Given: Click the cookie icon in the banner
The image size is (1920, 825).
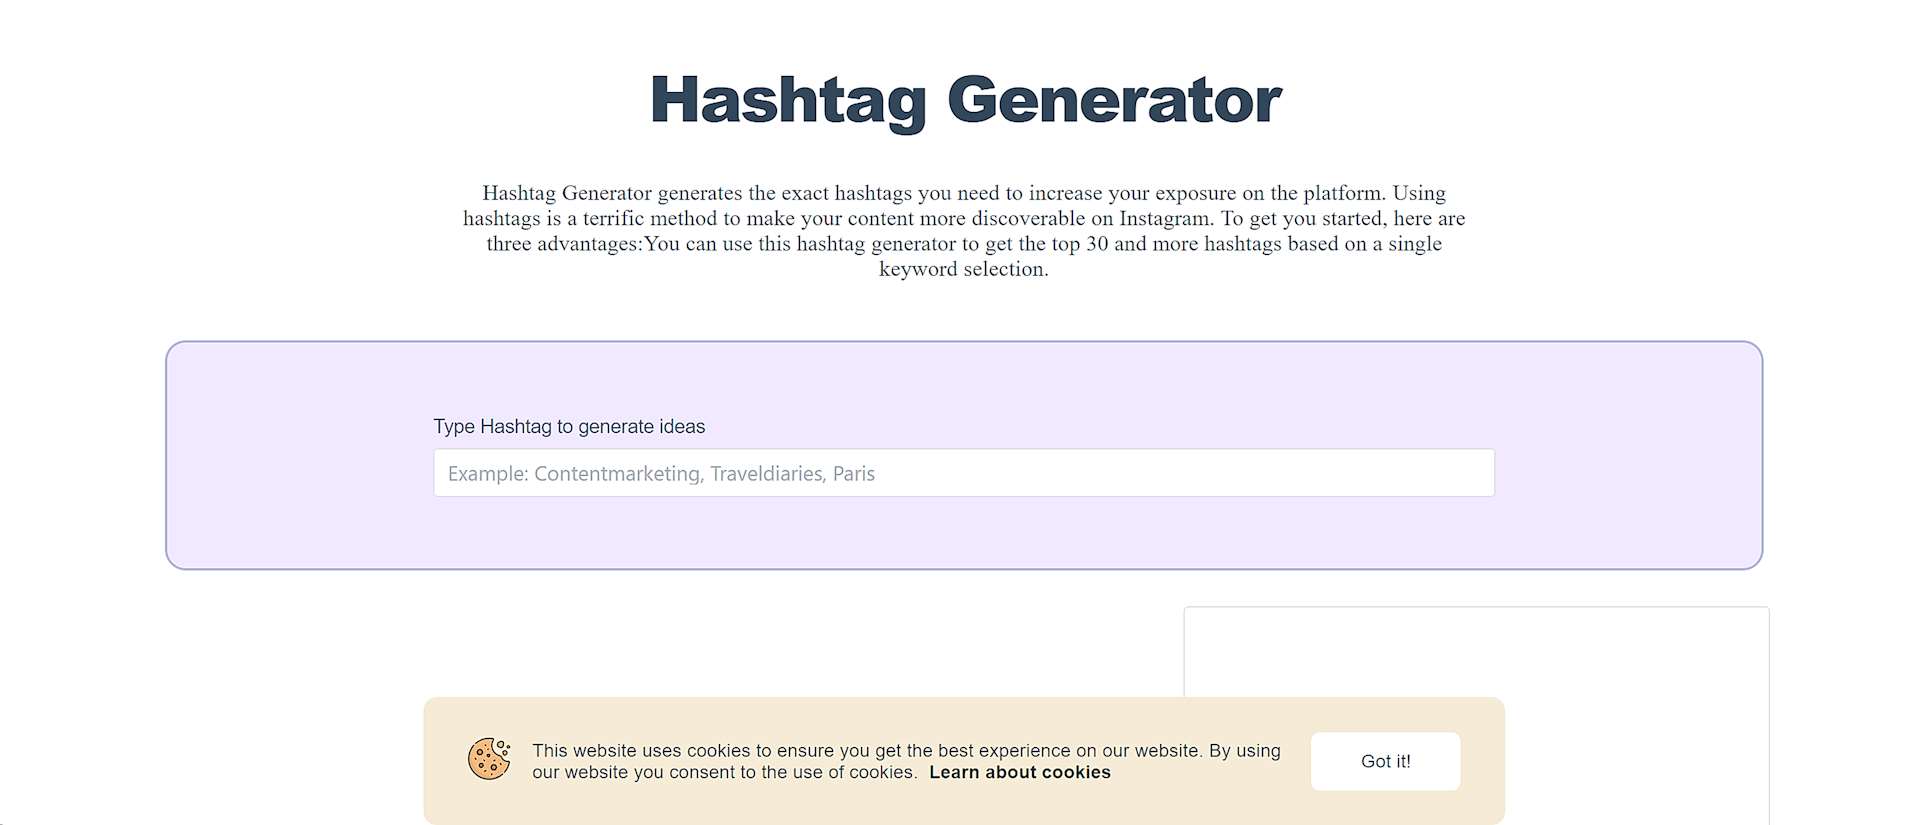Looking at the screenshot, I should pos(489,759).
